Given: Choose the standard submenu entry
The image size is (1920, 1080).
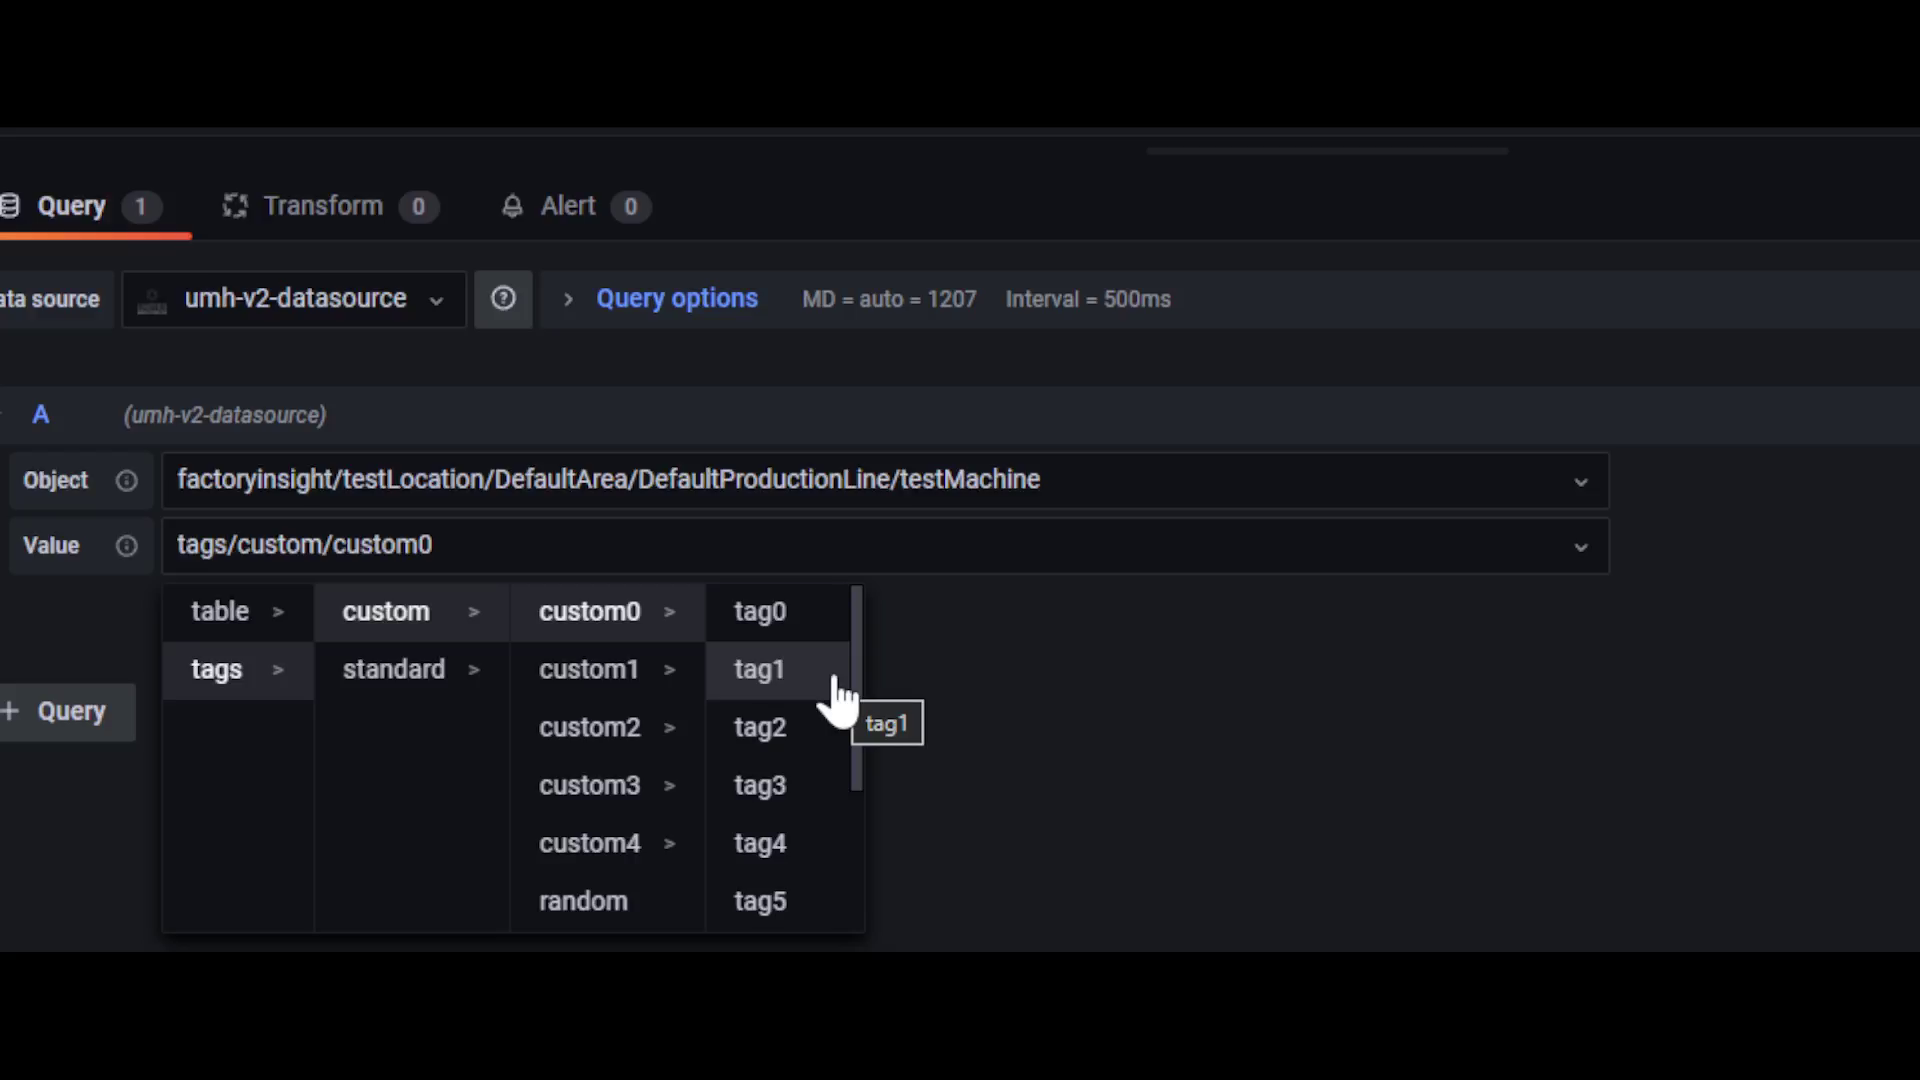Looking at the screenshot, I should tap(394, 670).
